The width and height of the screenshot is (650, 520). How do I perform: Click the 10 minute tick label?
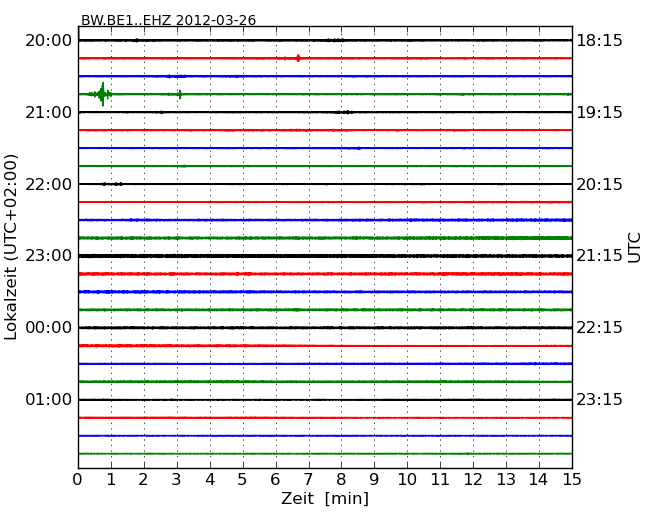tap(407, 479)
